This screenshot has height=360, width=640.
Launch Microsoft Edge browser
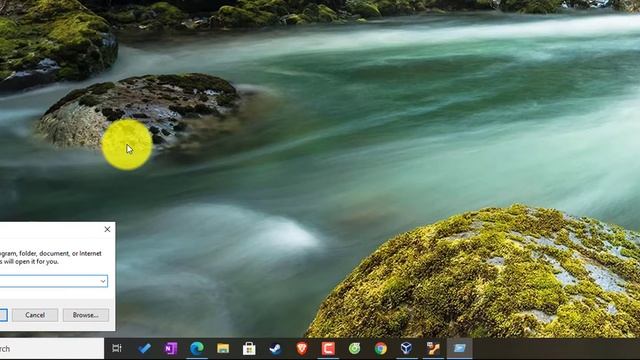[197, 348]
